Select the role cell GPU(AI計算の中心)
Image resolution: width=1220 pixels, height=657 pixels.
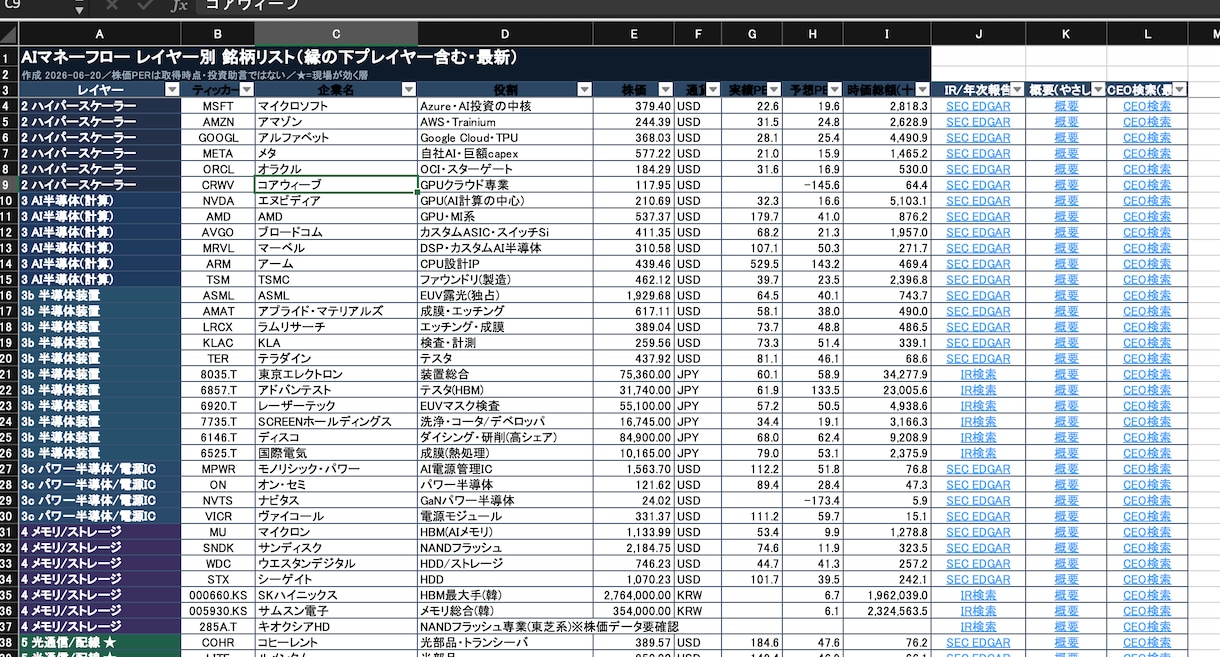click(x=505, y=201)
